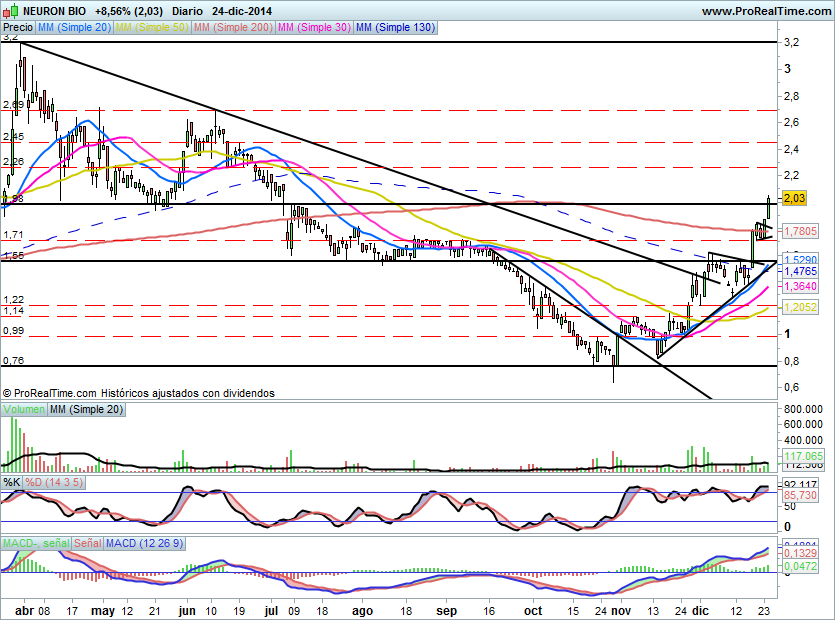The width and height of the screenshot is (835, 620).
Task: Click the Volumen panel label
Action: pyautogui.click(x=23, y=410)
